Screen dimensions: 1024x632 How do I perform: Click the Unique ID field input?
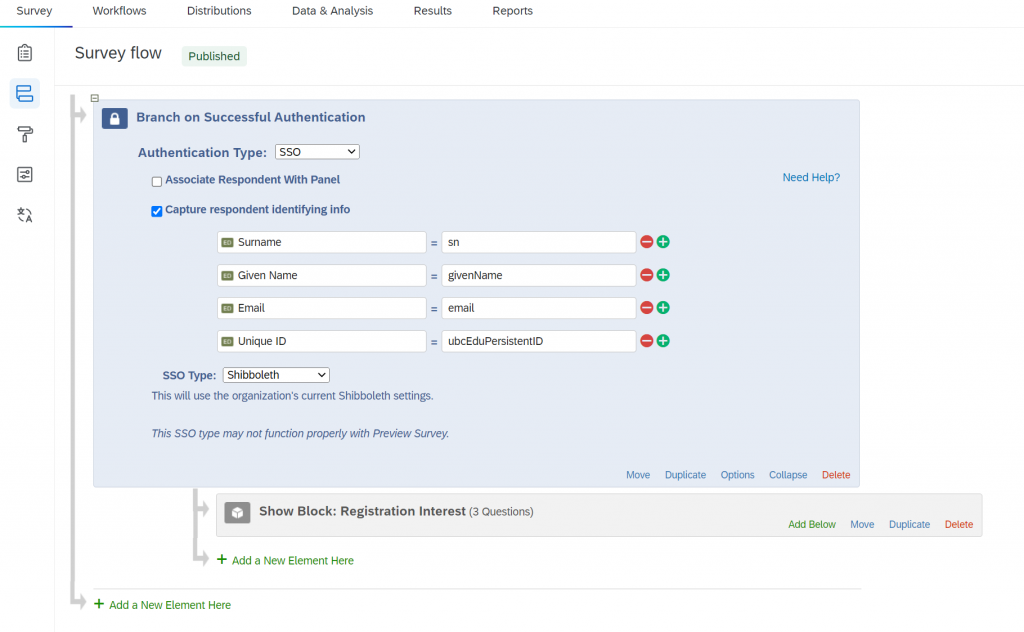[322, 341]
